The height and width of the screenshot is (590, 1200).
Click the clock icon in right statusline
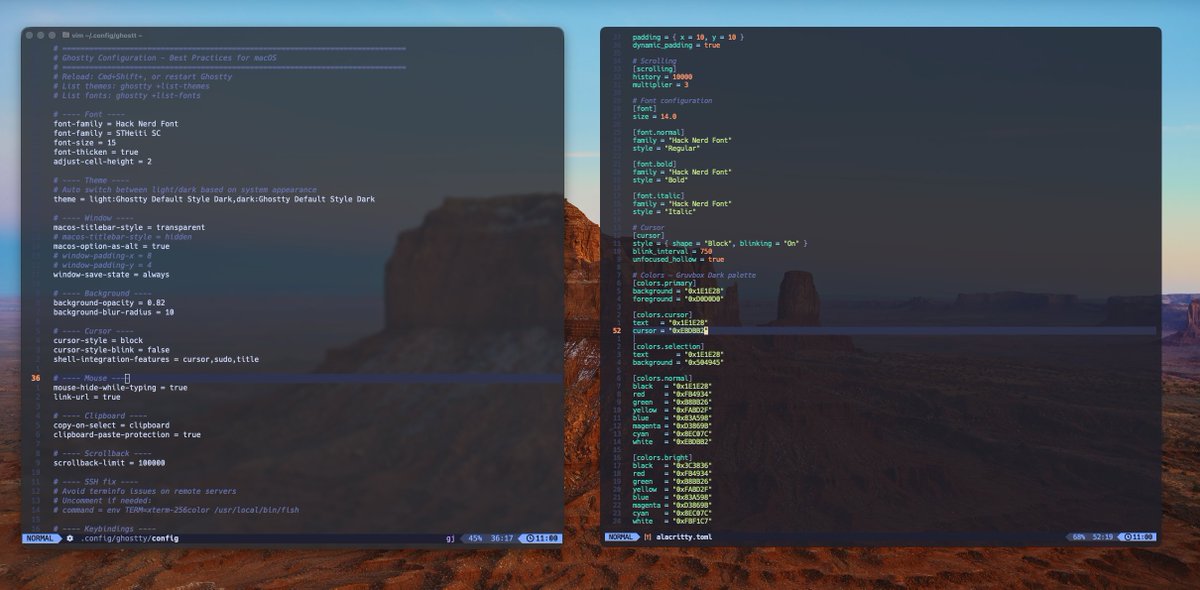click(x=1127, y=537)
